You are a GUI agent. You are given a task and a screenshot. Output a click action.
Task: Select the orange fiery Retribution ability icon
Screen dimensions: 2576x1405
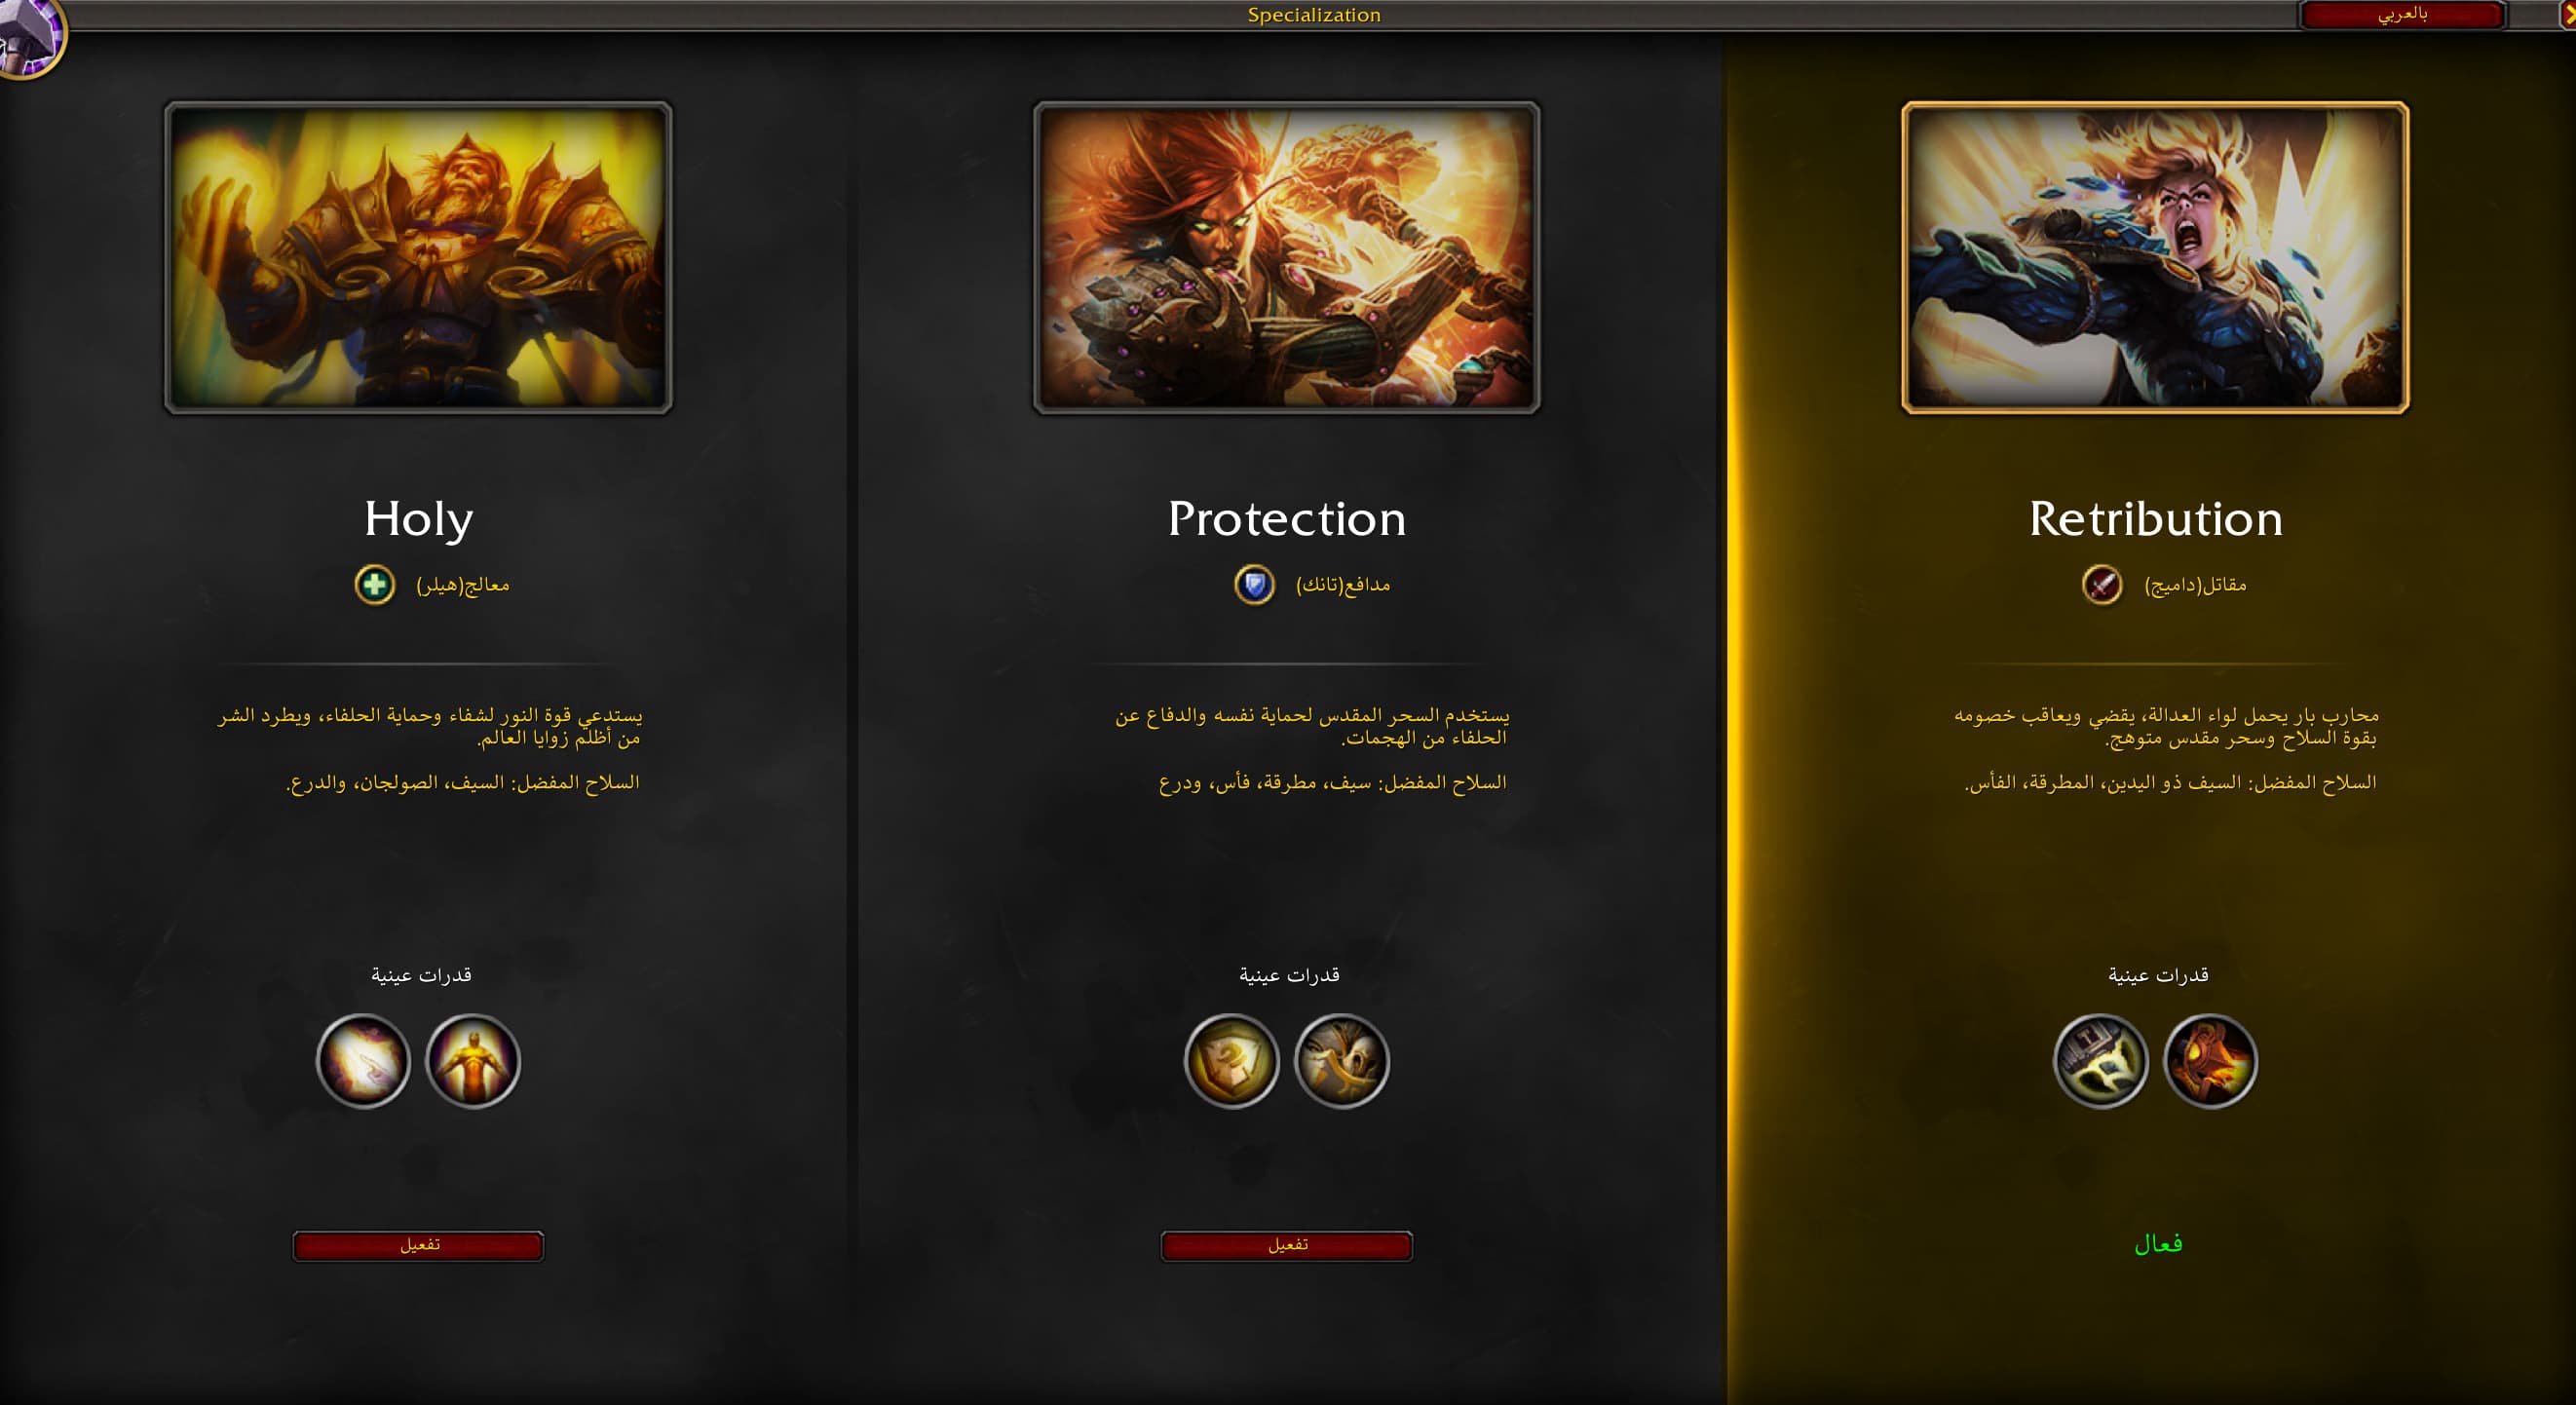(x=2210, y=1061)
